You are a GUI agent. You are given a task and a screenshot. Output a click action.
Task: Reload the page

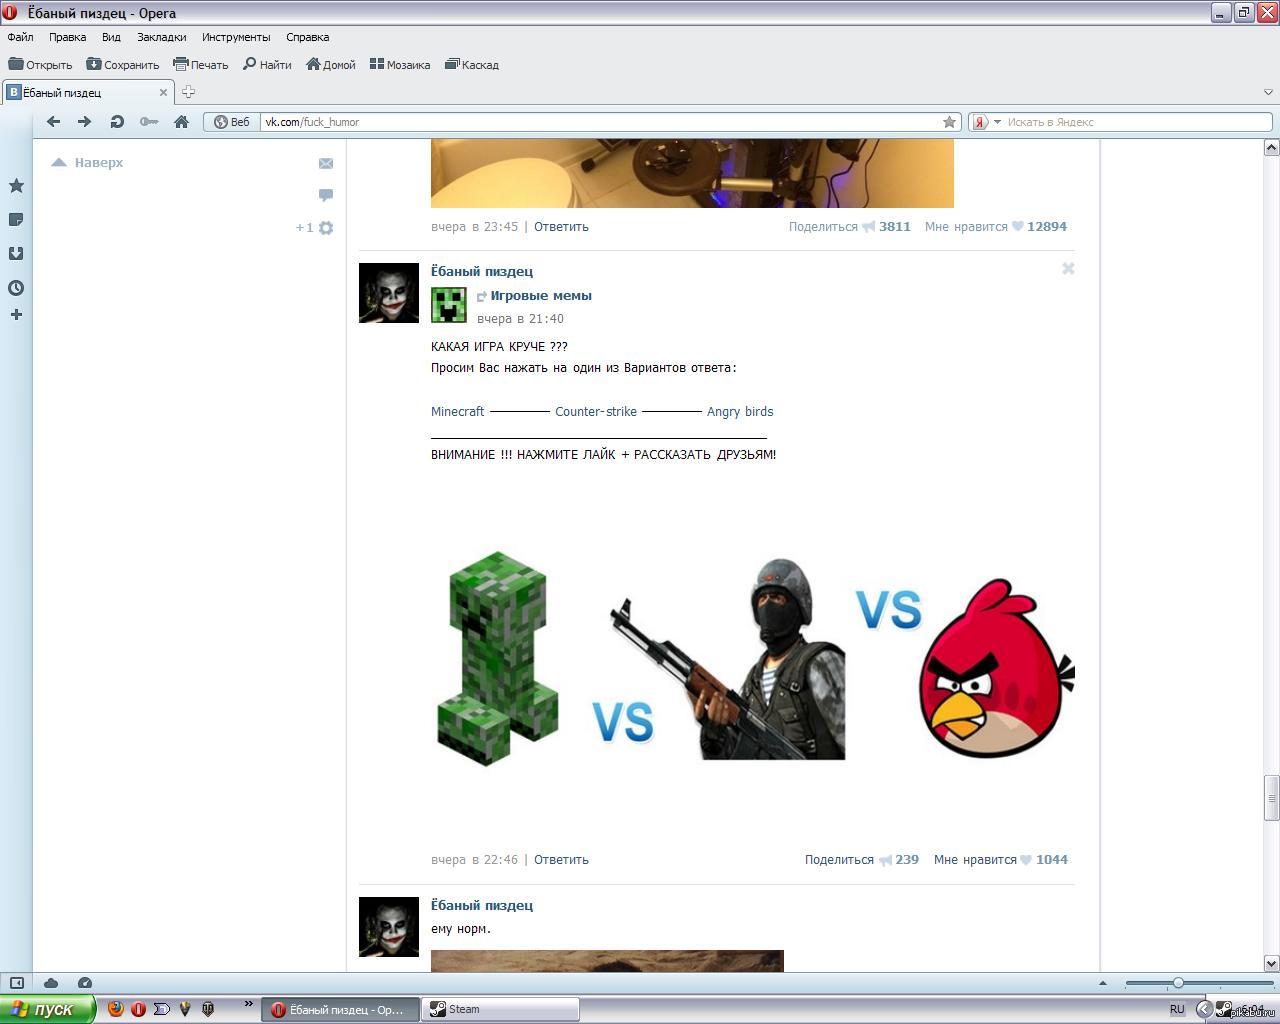click(x=117, y=121)
